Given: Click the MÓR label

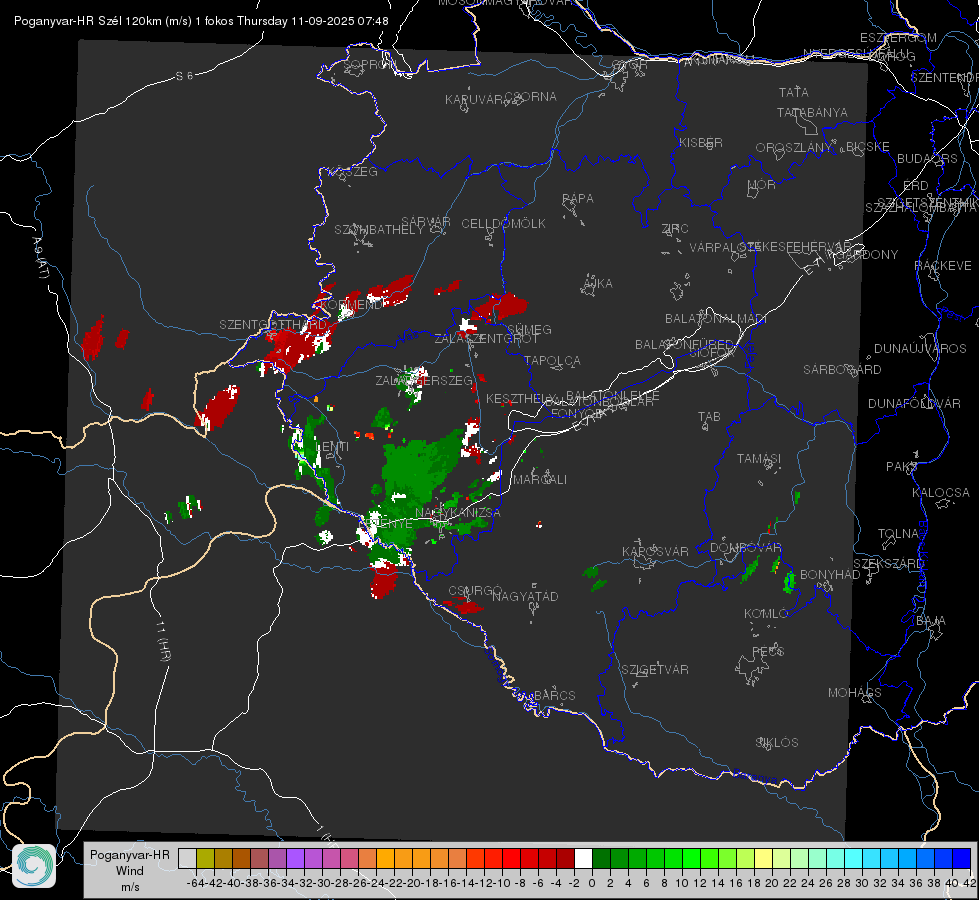Looking at the screenshot, I should [762, 184].
